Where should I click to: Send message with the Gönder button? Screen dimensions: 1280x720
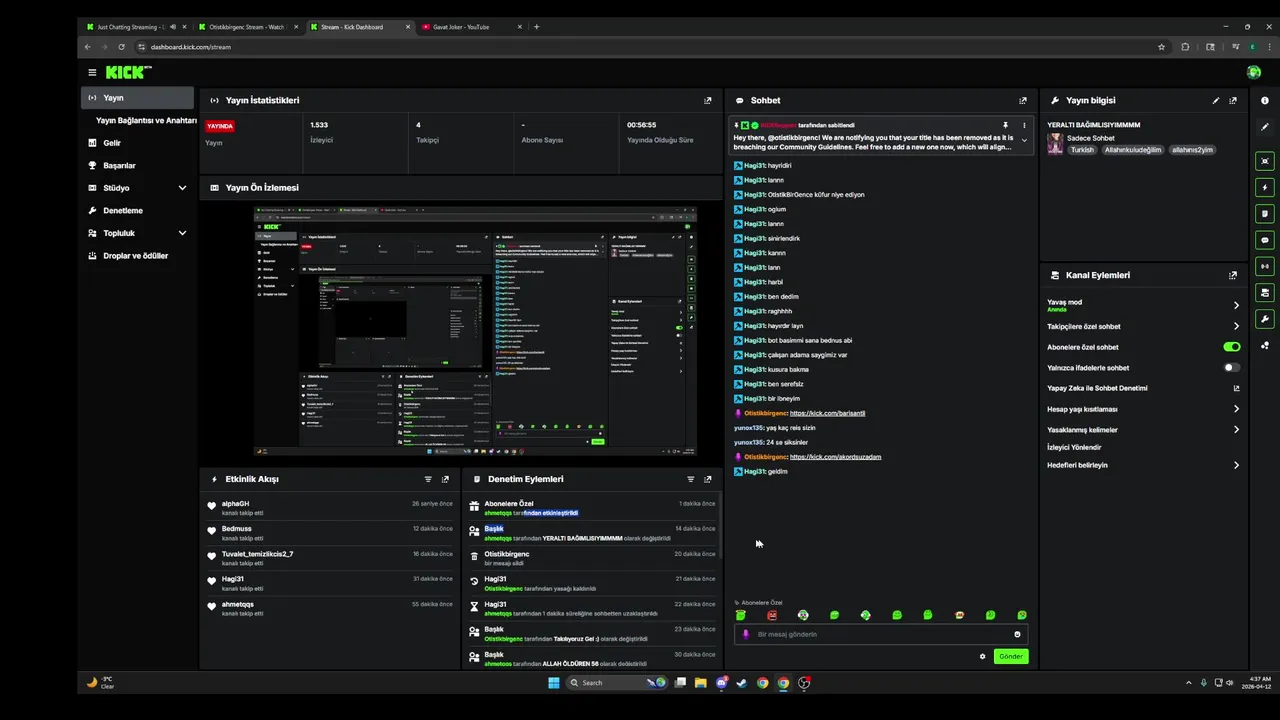(x=1011, y=656)
